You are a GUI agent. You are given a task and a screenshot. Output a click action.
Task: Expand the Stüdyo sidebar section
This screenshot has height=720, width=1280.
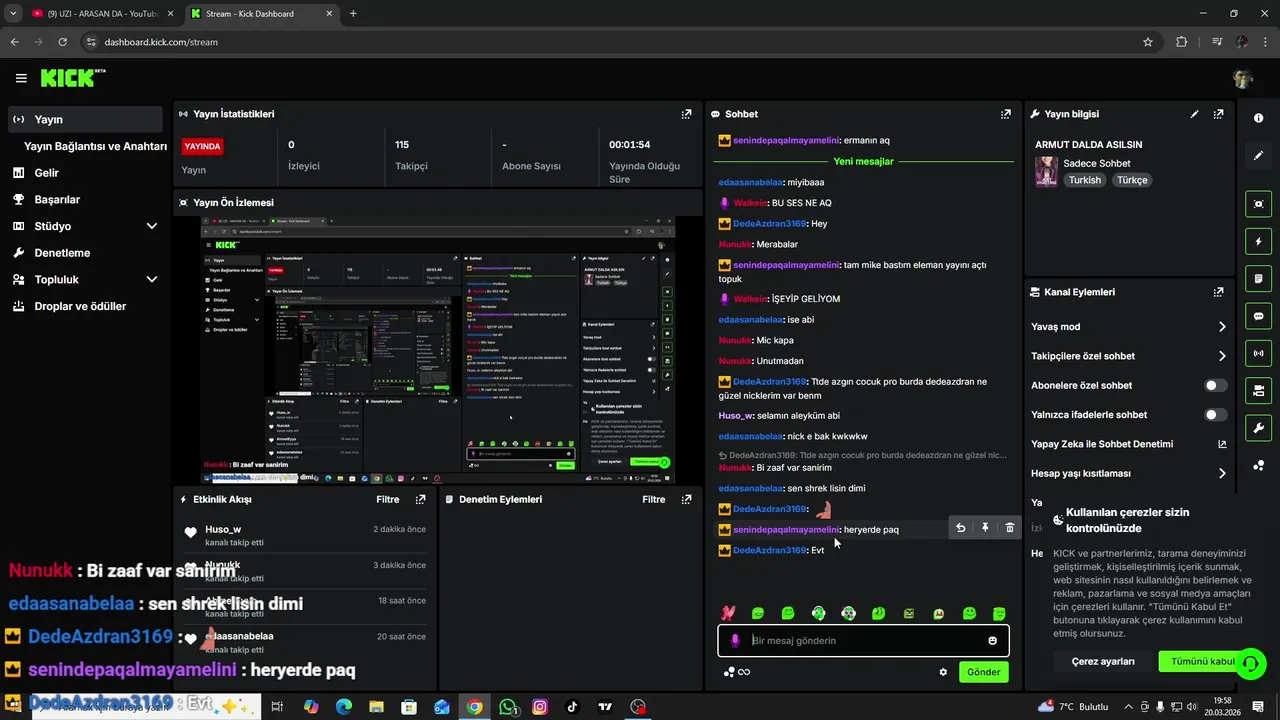pyautogui.click(x=151, y=226)
